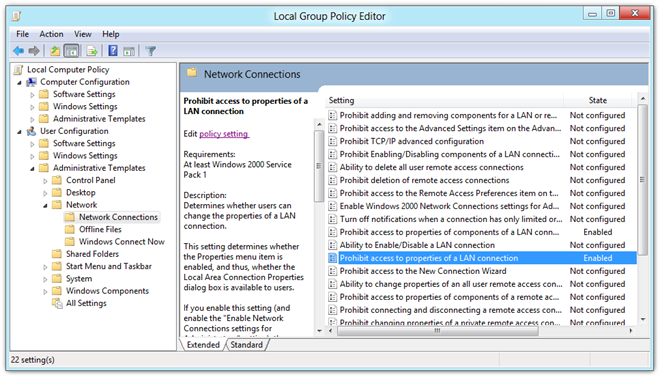The width and height of the screenshot is (660, 377).
Task: Open the Help toolbar icon
Action: (x=113, y=51)
